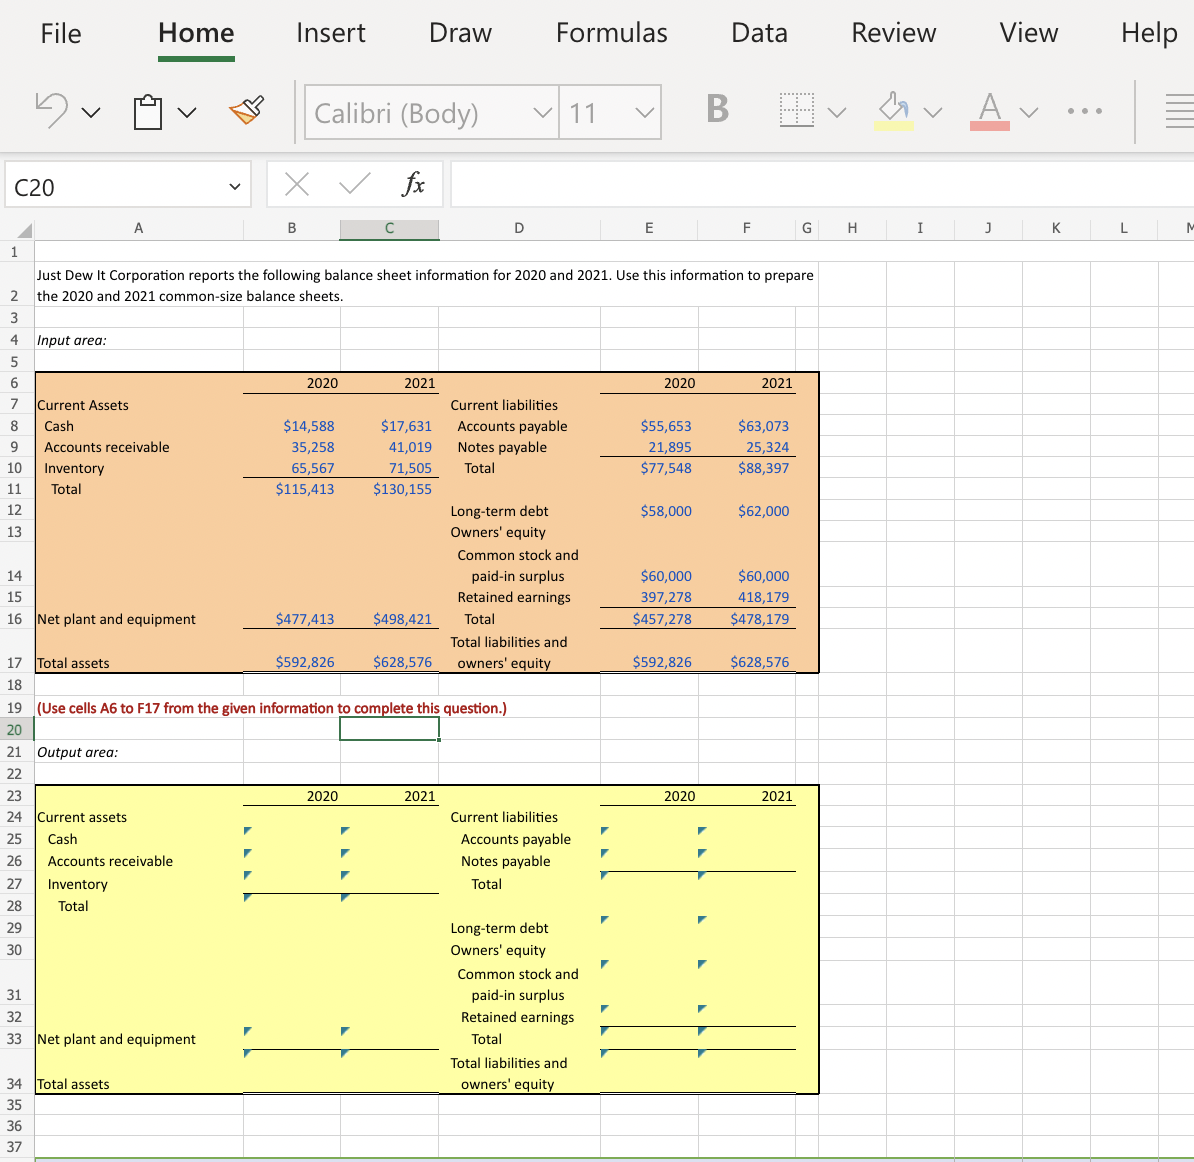Click the Undo icon
Screen dimensions: 1194x1162
52,108
